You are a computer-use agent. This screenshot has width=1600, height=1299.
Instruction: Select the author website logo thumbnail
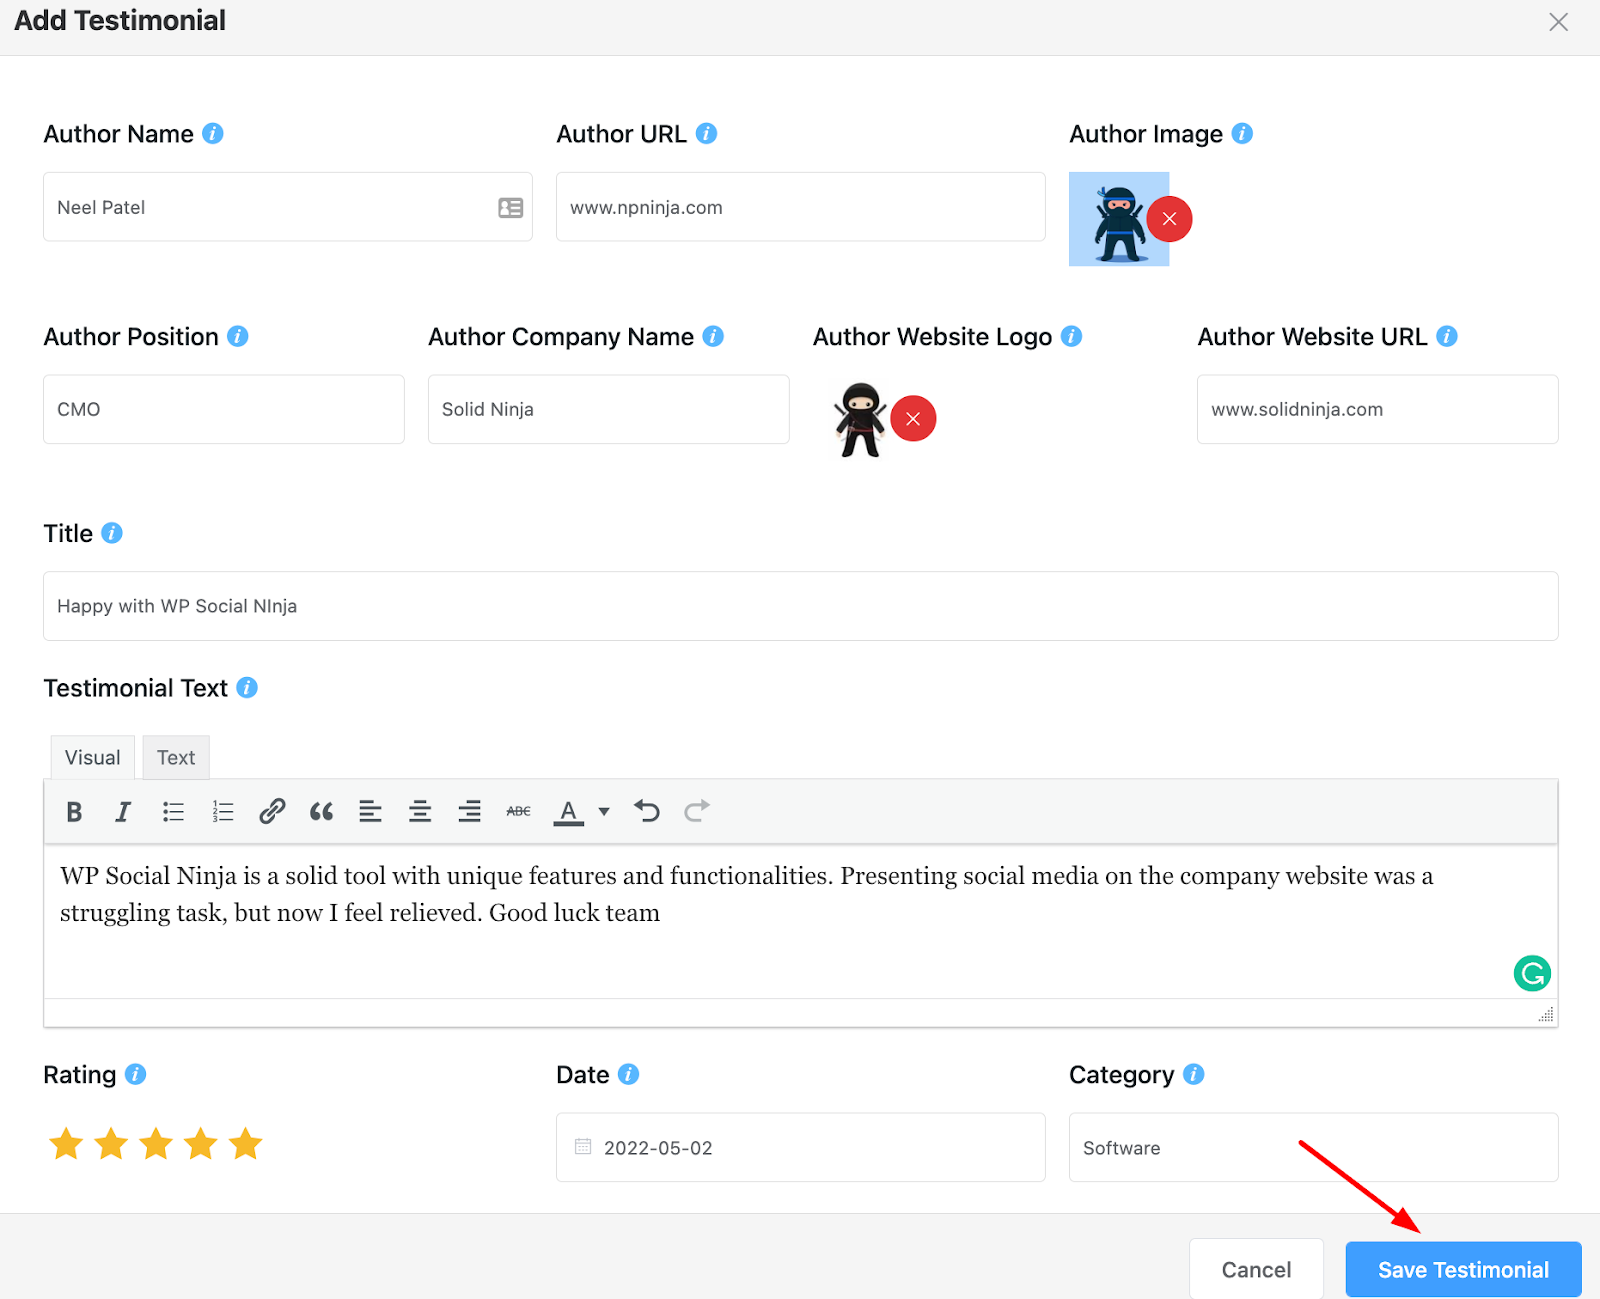(x=860, y=420)
